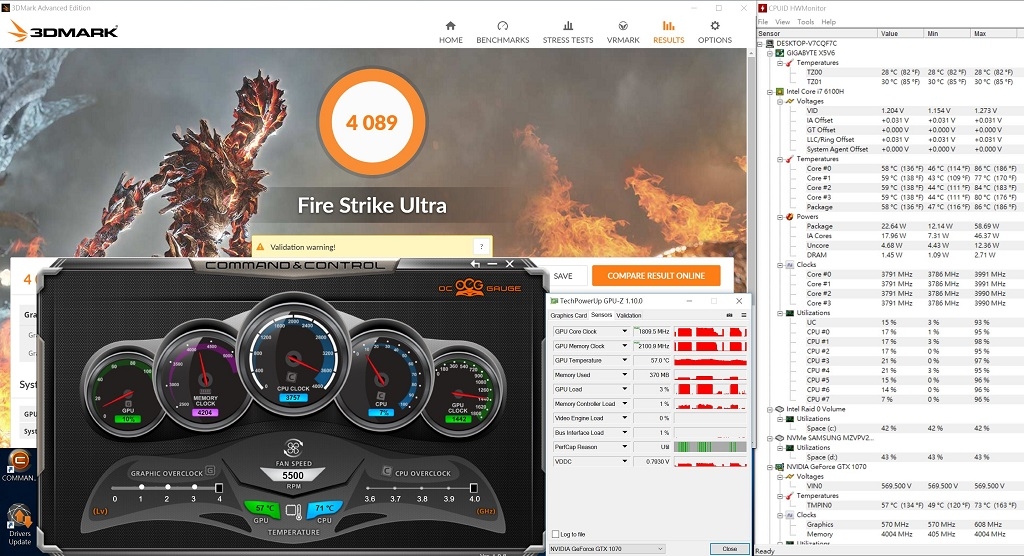
Task: Click the GPU-Z screenshot camera icon
Action: pyautogui.click(x=729, y=315)
